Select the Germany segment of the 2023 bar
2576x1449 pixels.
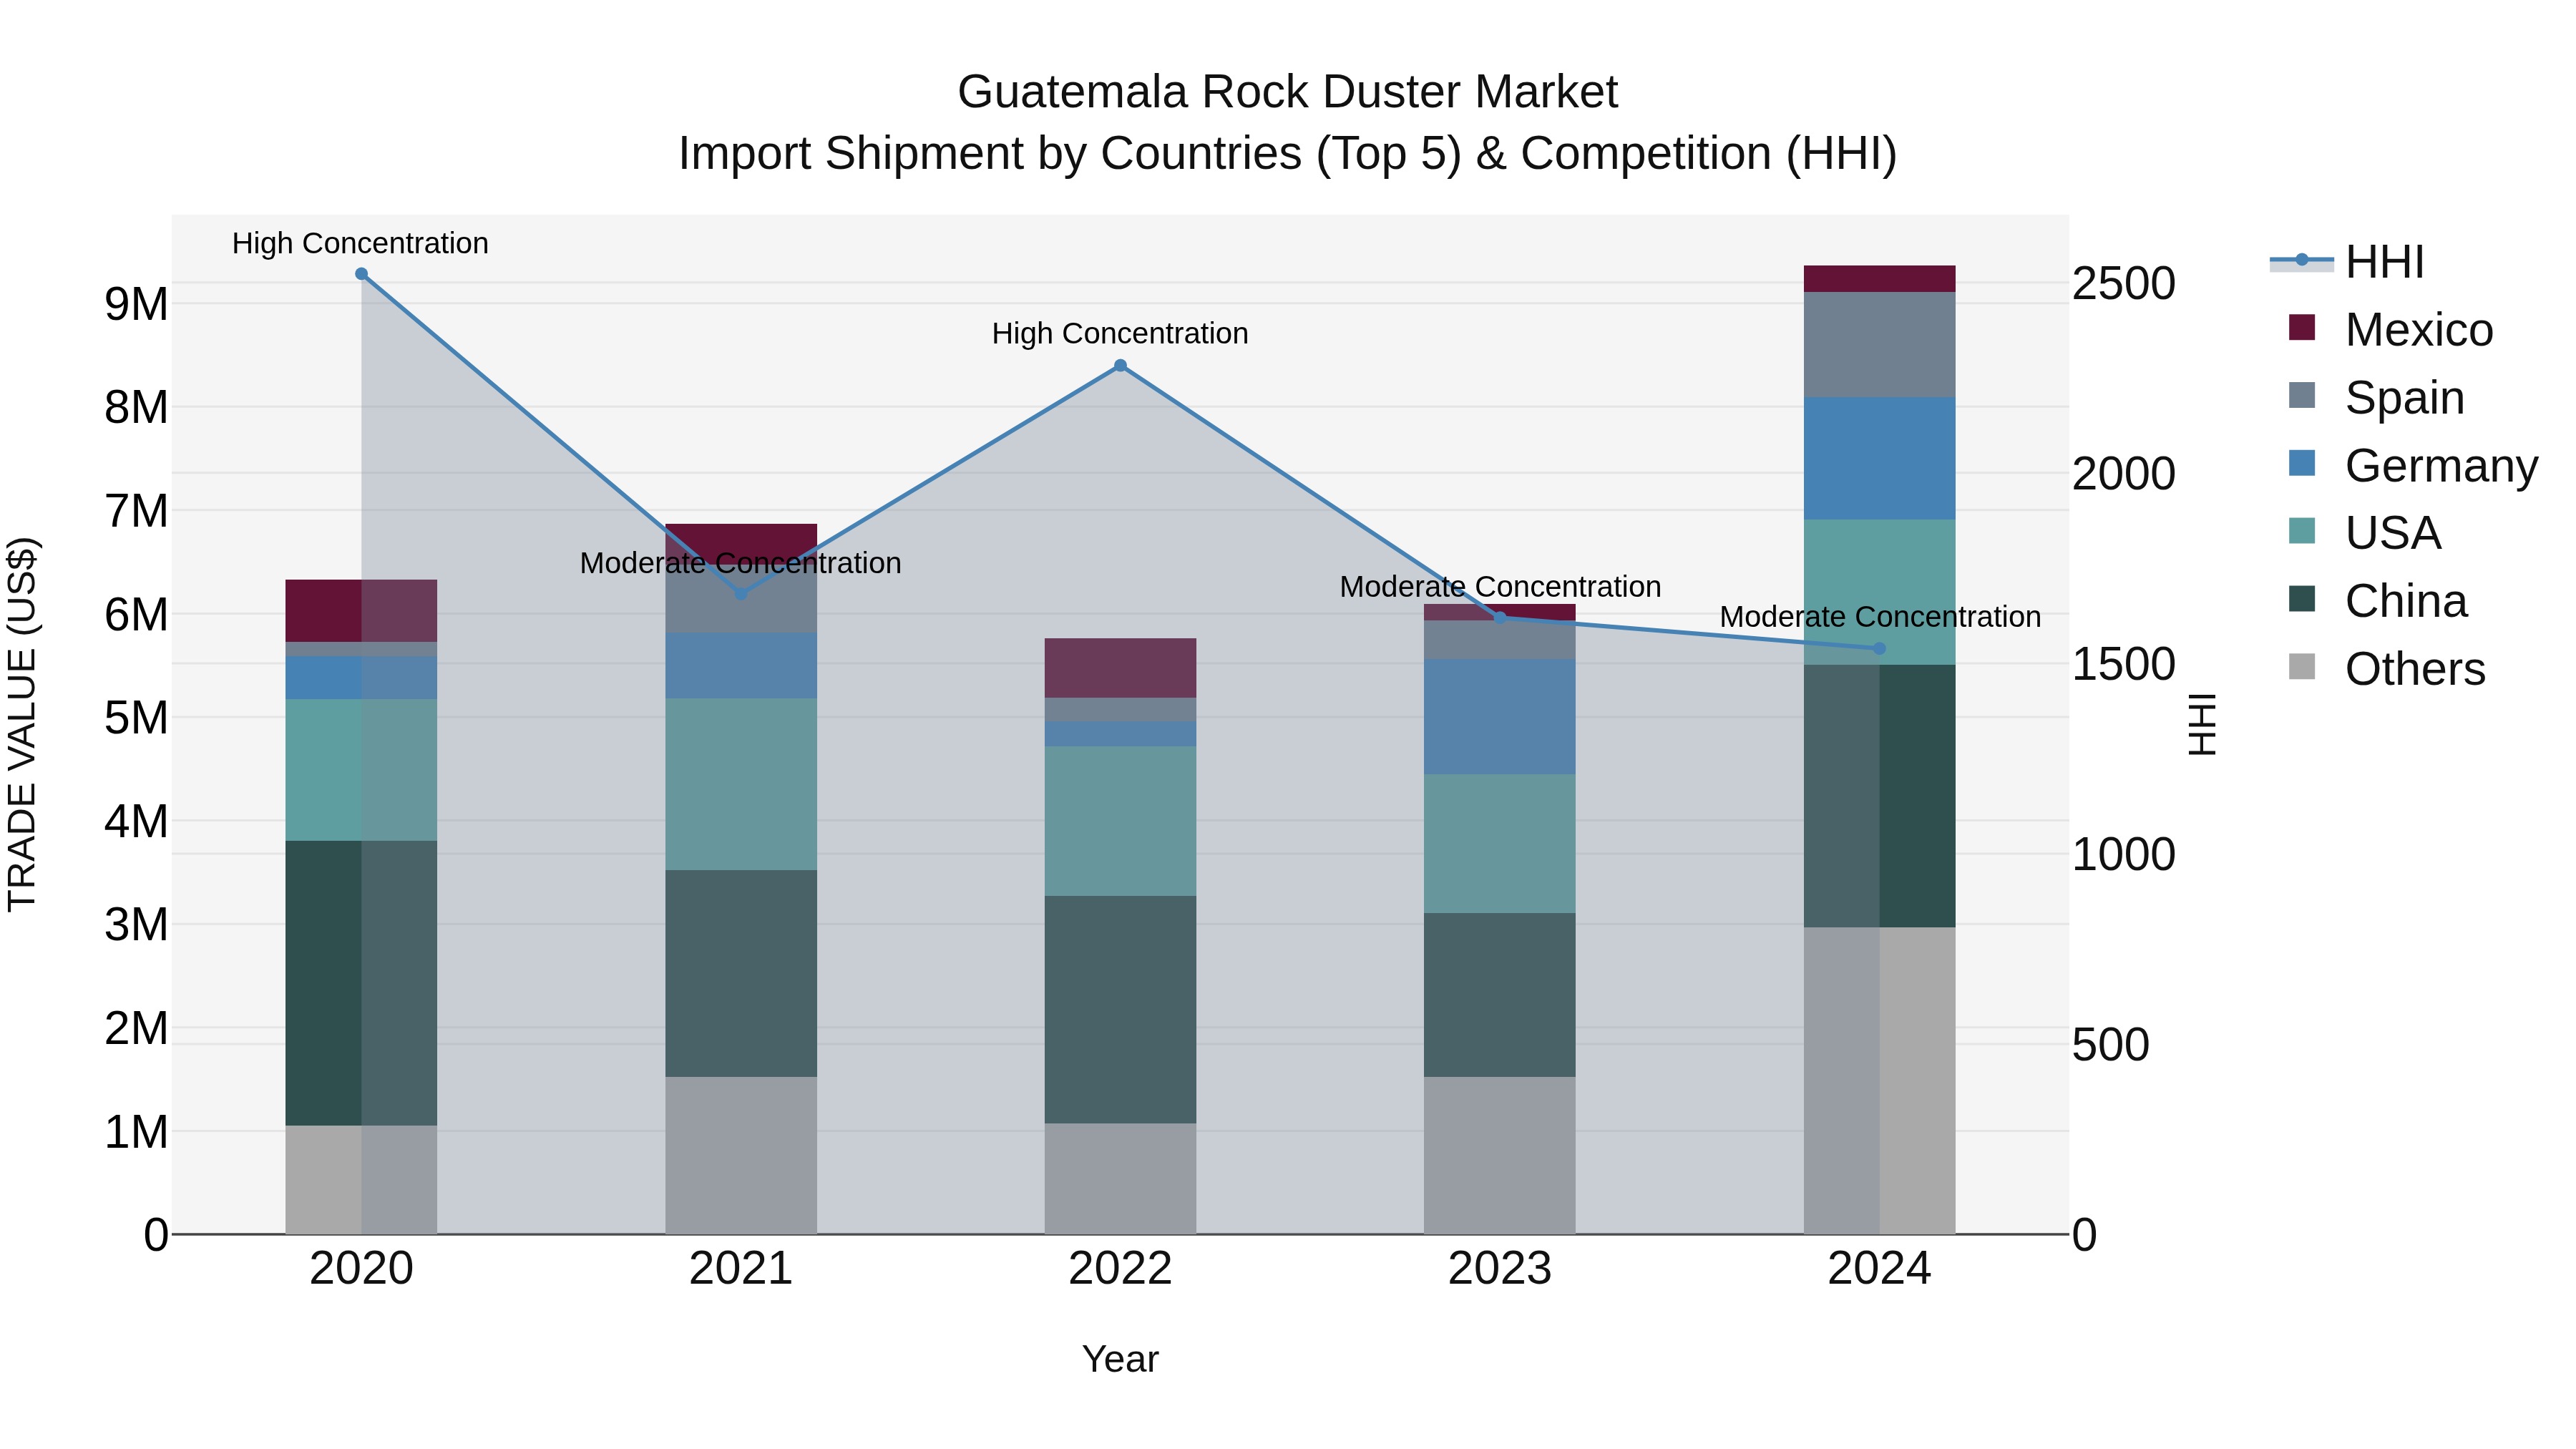(1500, 717)
